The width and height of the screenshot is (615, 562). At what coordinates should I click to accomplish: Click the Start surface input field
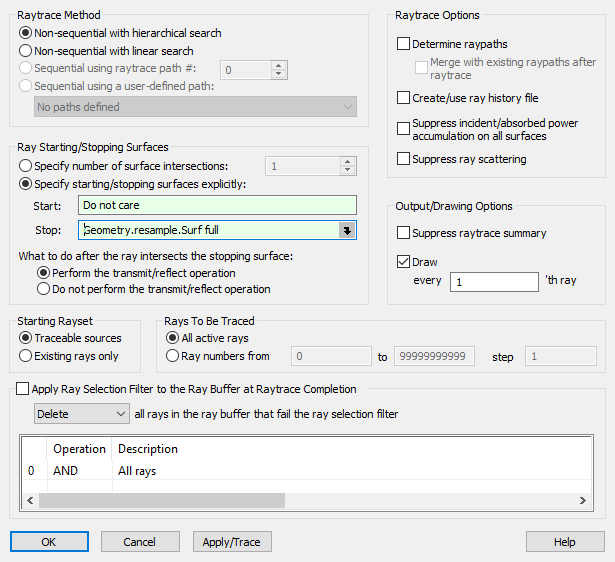click(x=216, y=205)
